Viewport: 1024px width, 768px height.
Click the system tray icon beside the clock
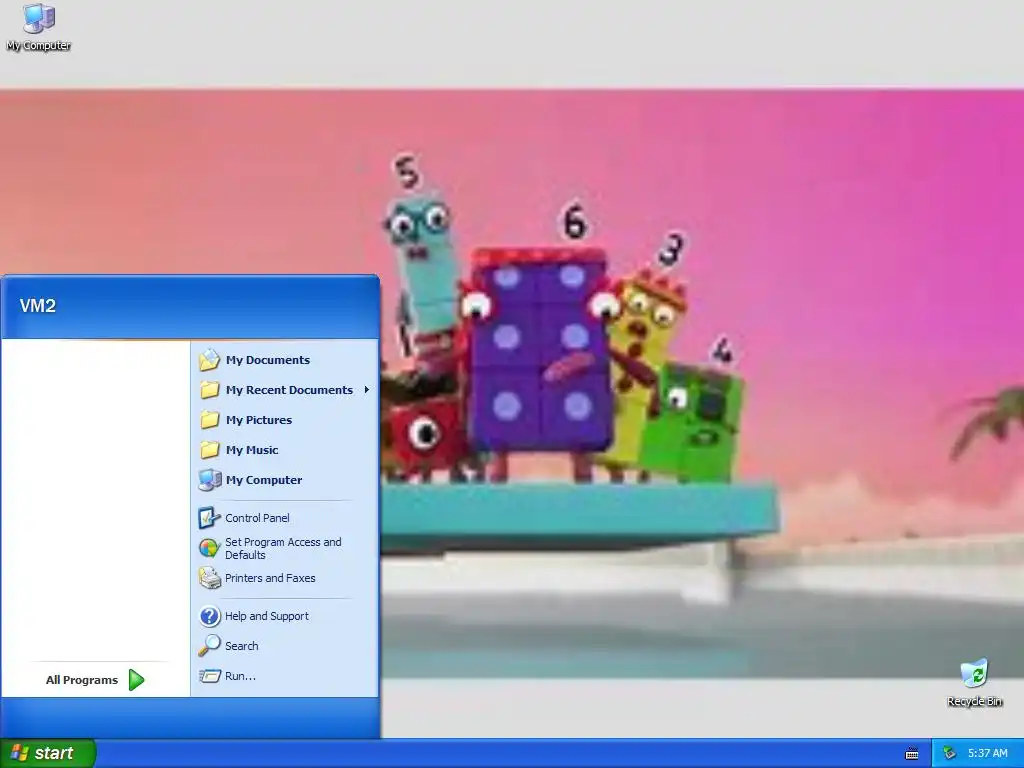(x=949, y=754)
